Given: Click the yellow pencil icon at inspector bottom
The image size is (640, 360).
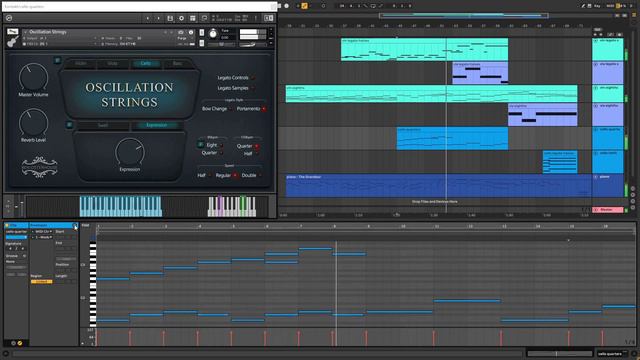Looking at the screenshot, I should (20, 343).
